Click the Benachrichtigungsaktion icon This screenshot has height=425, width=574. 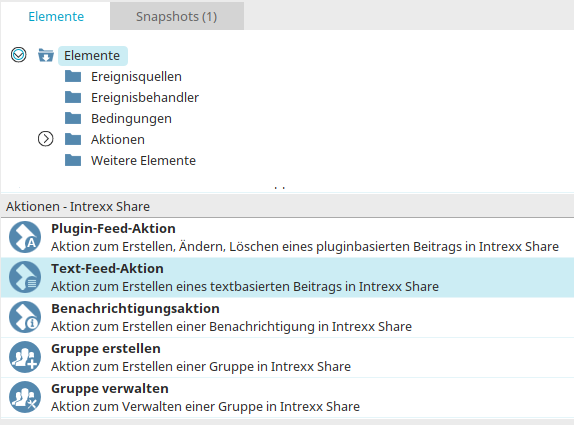pyautogui.click(x=25, y=317)
